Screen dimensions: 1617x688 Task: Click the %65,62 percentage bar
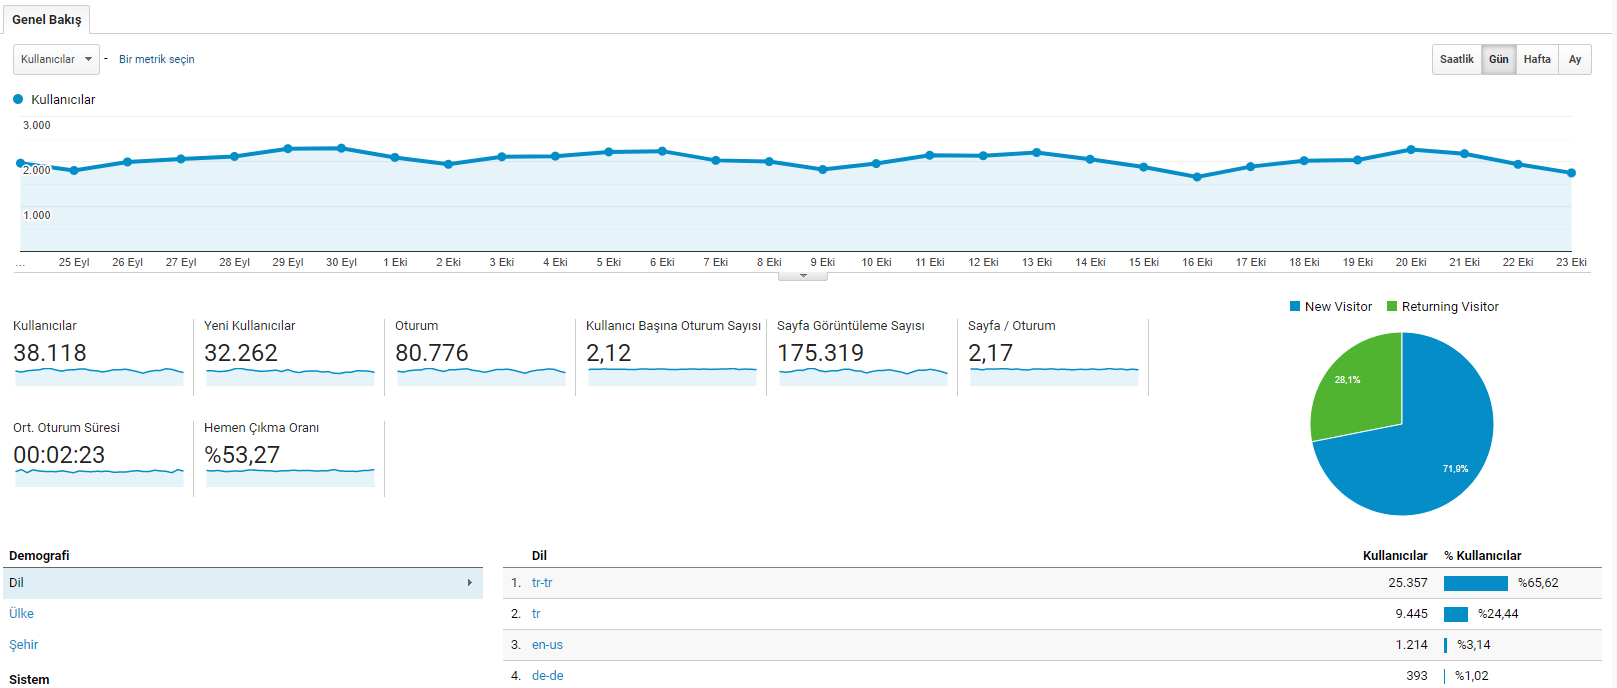1476,583
